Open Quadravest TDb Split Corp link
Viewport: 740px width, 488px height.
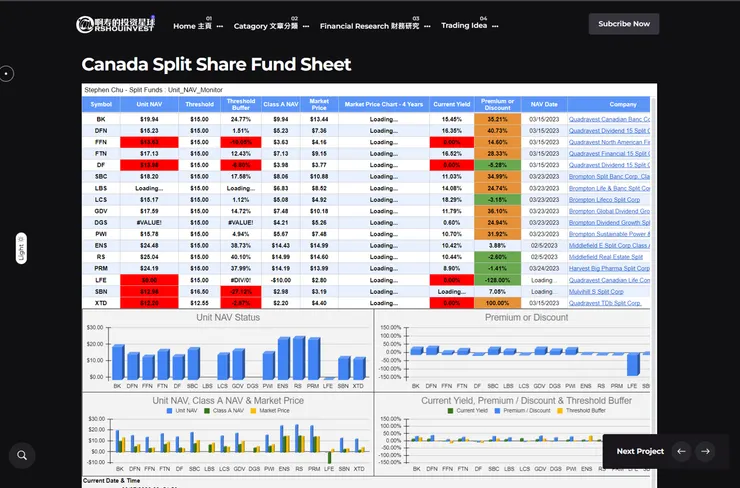click(x=605, y=303)
